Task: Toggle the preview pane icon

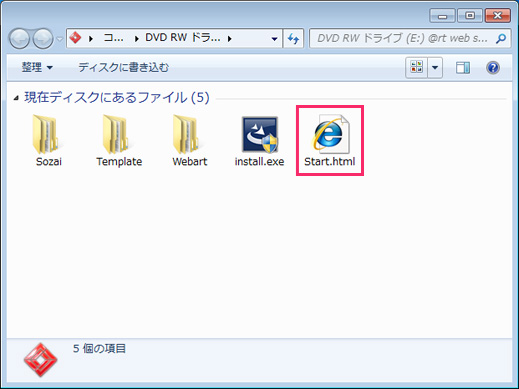Action: coord(463,68)
